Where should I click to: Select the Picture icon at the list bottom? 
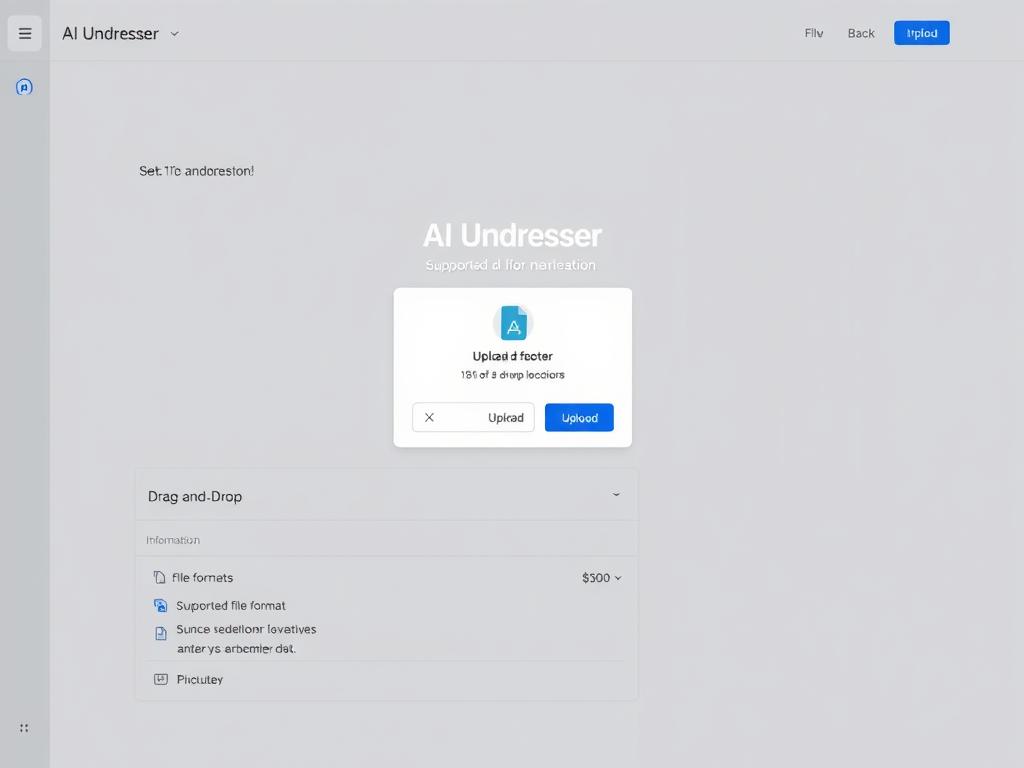point(161,679)
